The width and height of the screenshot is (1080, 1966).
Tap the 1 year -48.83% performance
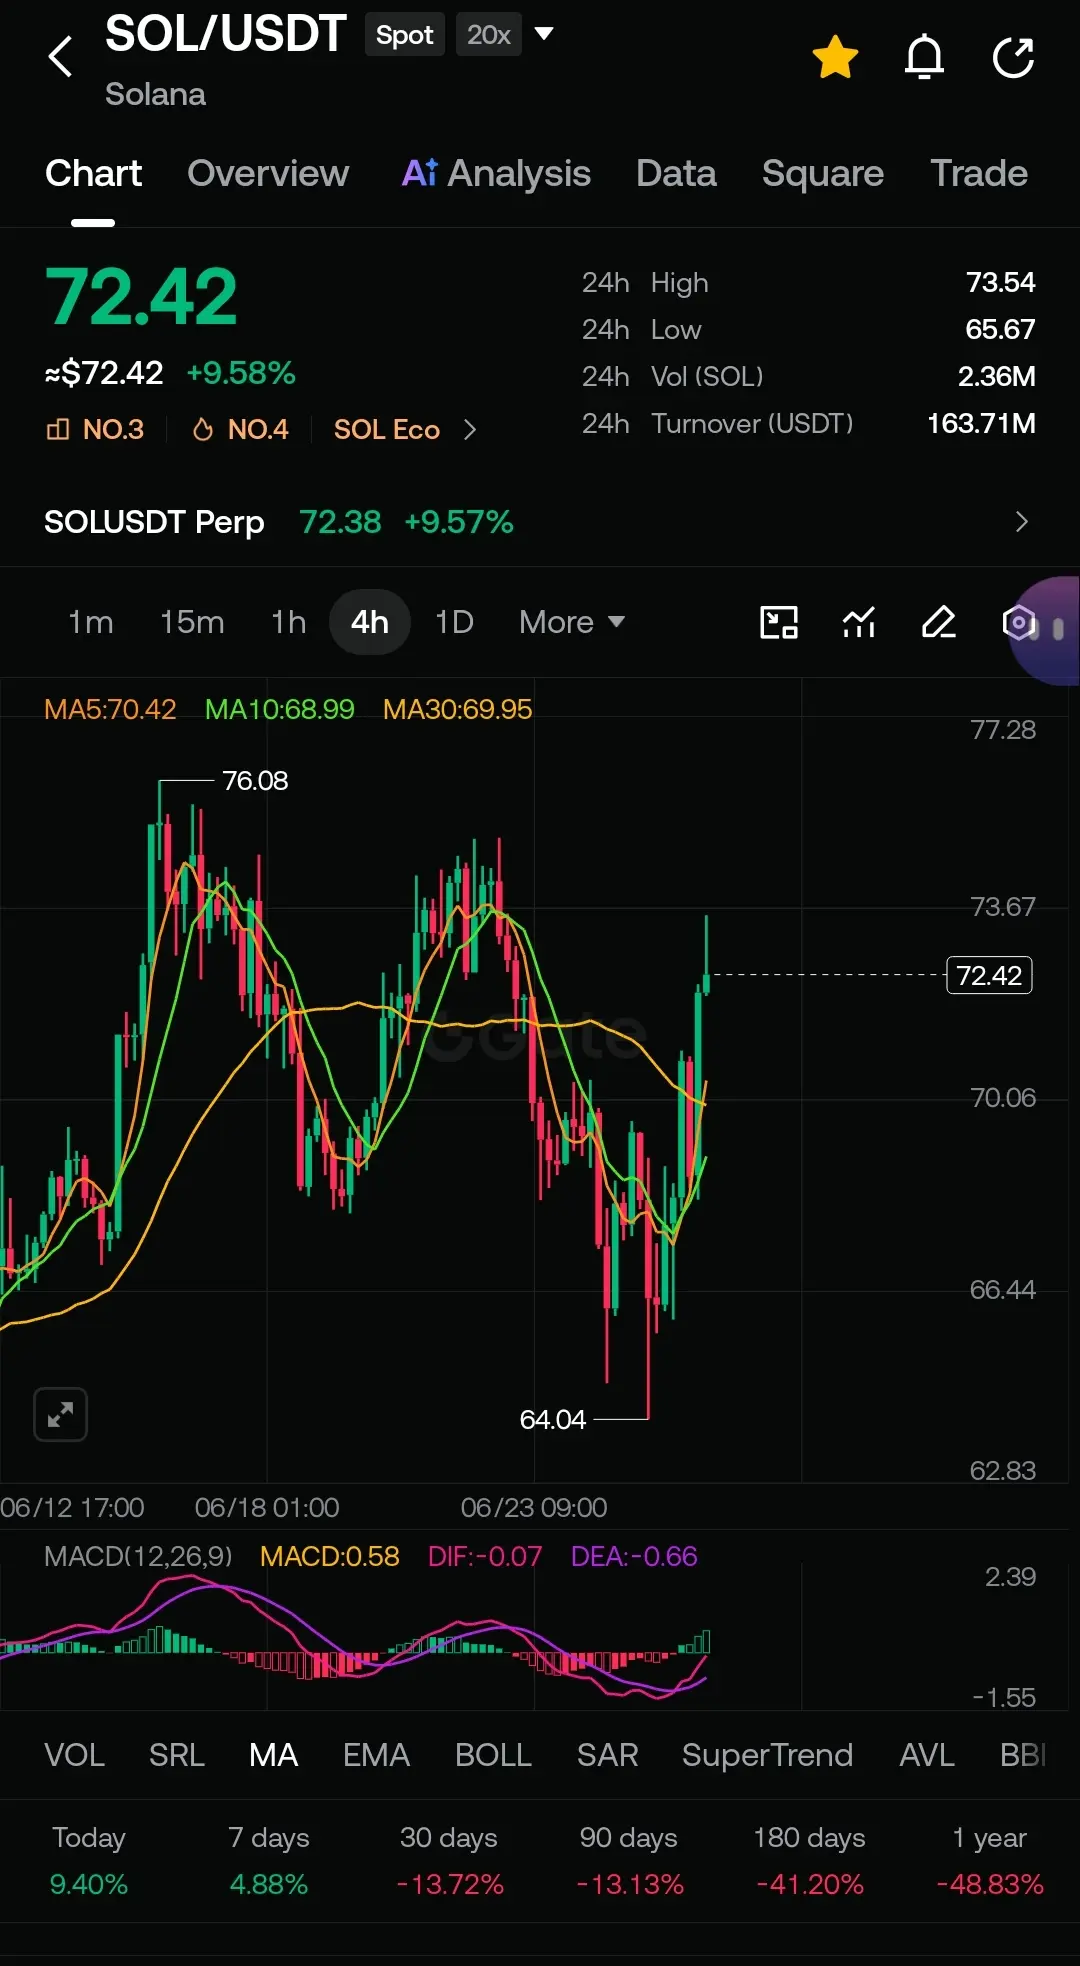click(x=989, y=1861)
